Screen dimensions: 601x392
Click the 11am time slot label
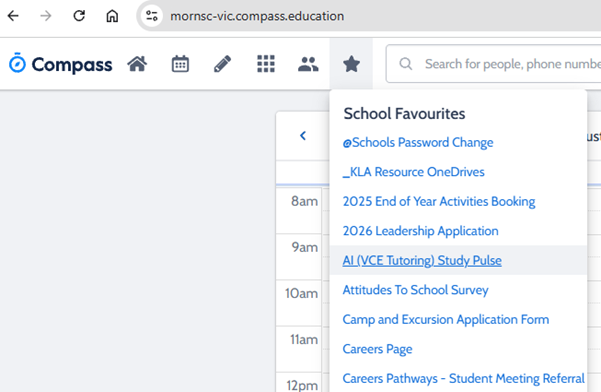[304, 340]
